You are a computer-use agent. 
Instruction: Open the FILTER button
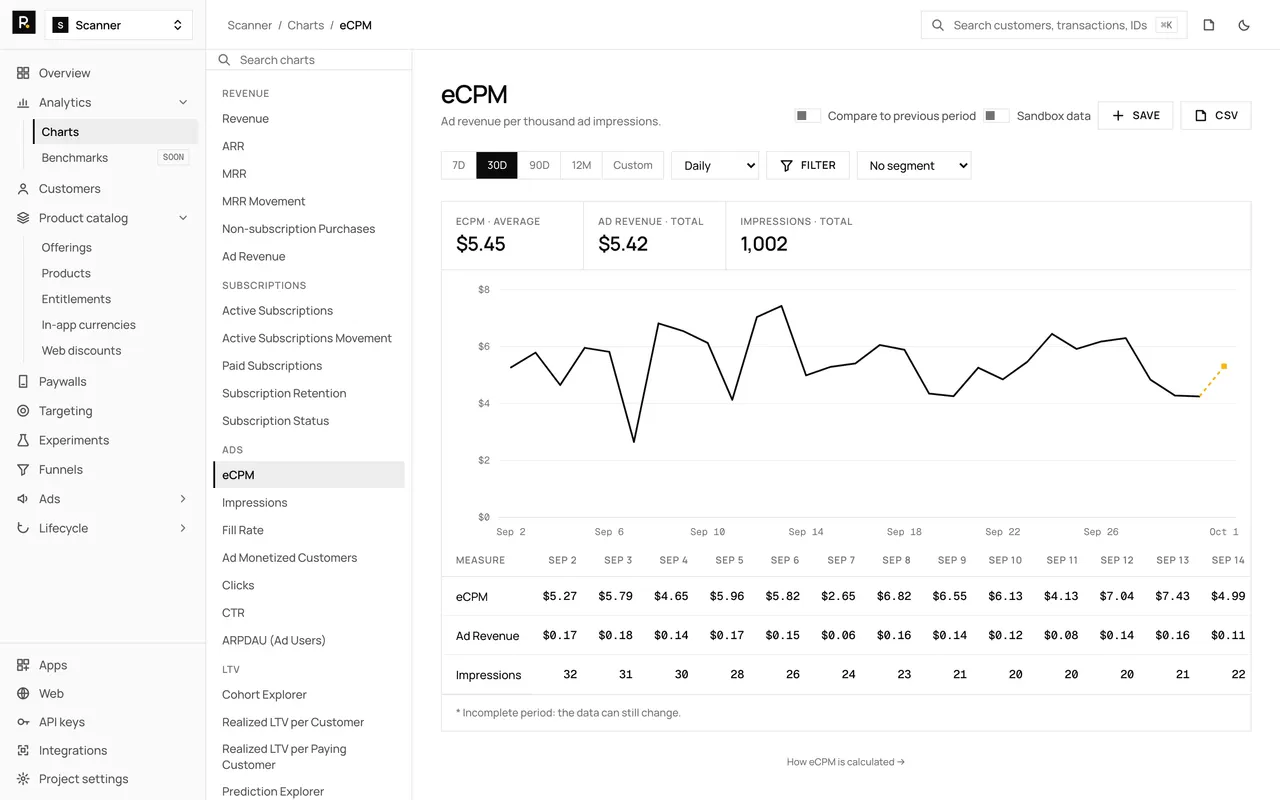[808, 166]
